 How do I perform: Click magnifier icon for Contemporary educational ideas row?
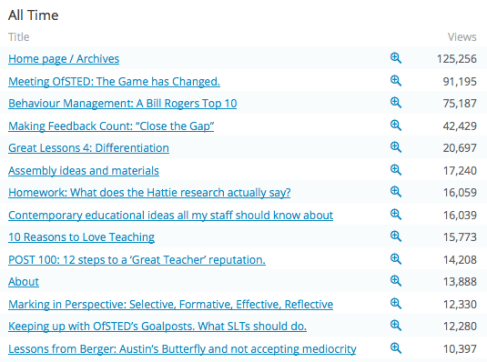coord(396,214)
